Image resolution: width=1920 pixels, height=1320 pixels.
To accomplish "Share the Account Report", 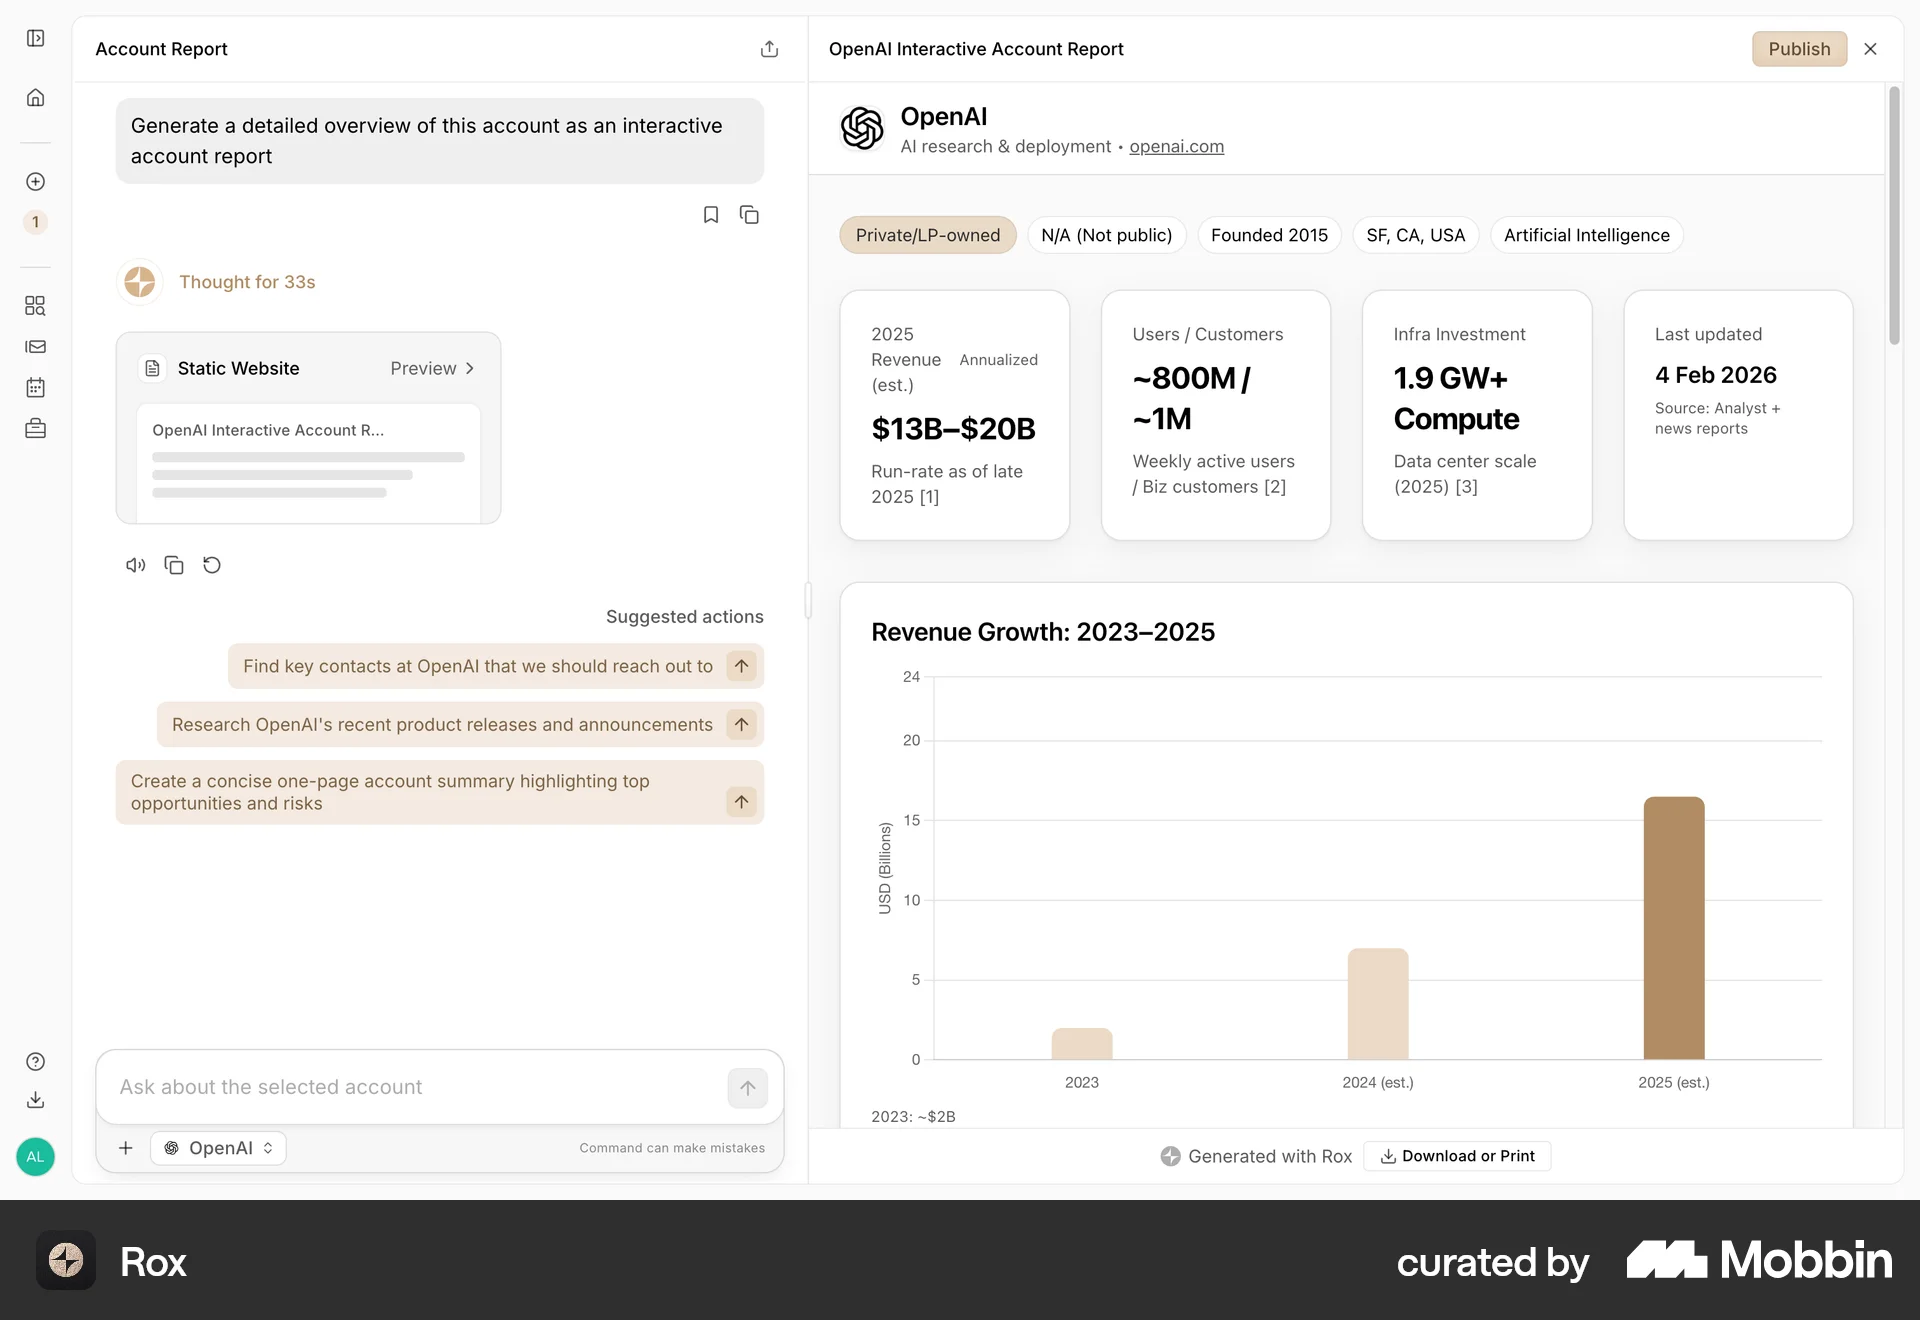I will tap(769, 48).
